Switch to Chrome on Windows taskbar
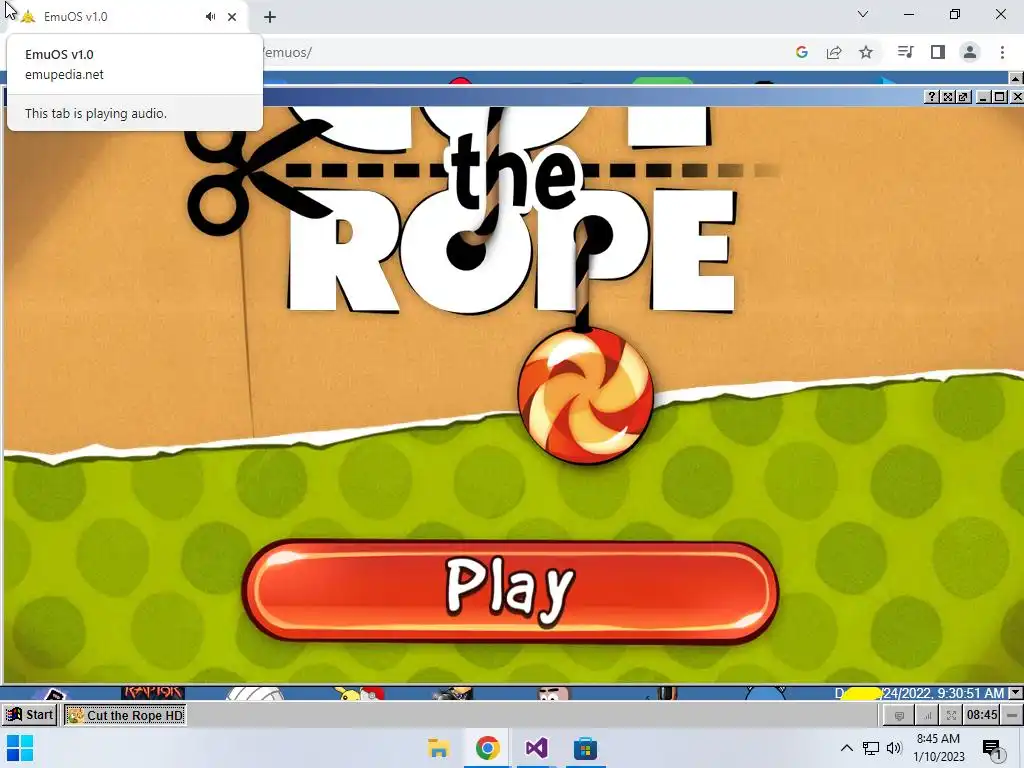 [487, 748]
